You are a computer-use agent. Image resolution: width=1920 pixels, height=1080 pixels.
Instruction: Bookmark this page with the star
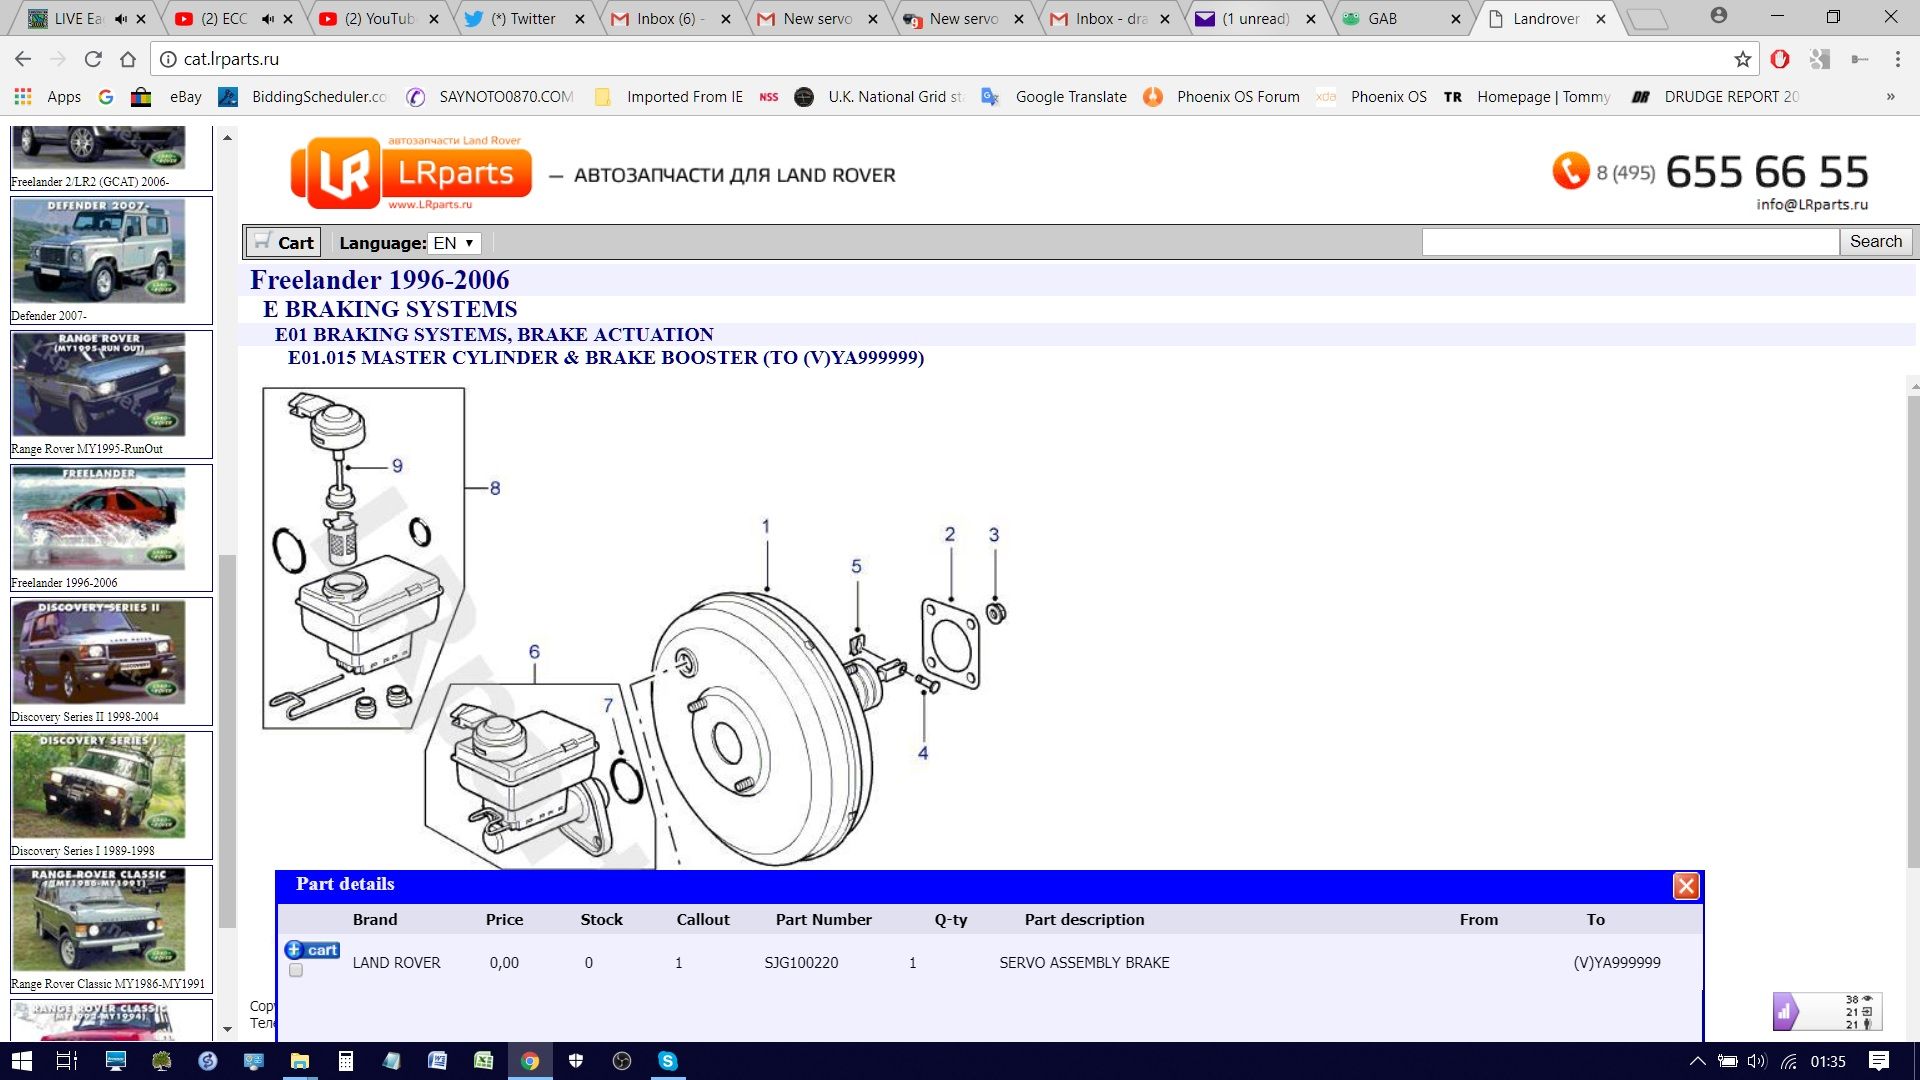[x=1743, y=59]
